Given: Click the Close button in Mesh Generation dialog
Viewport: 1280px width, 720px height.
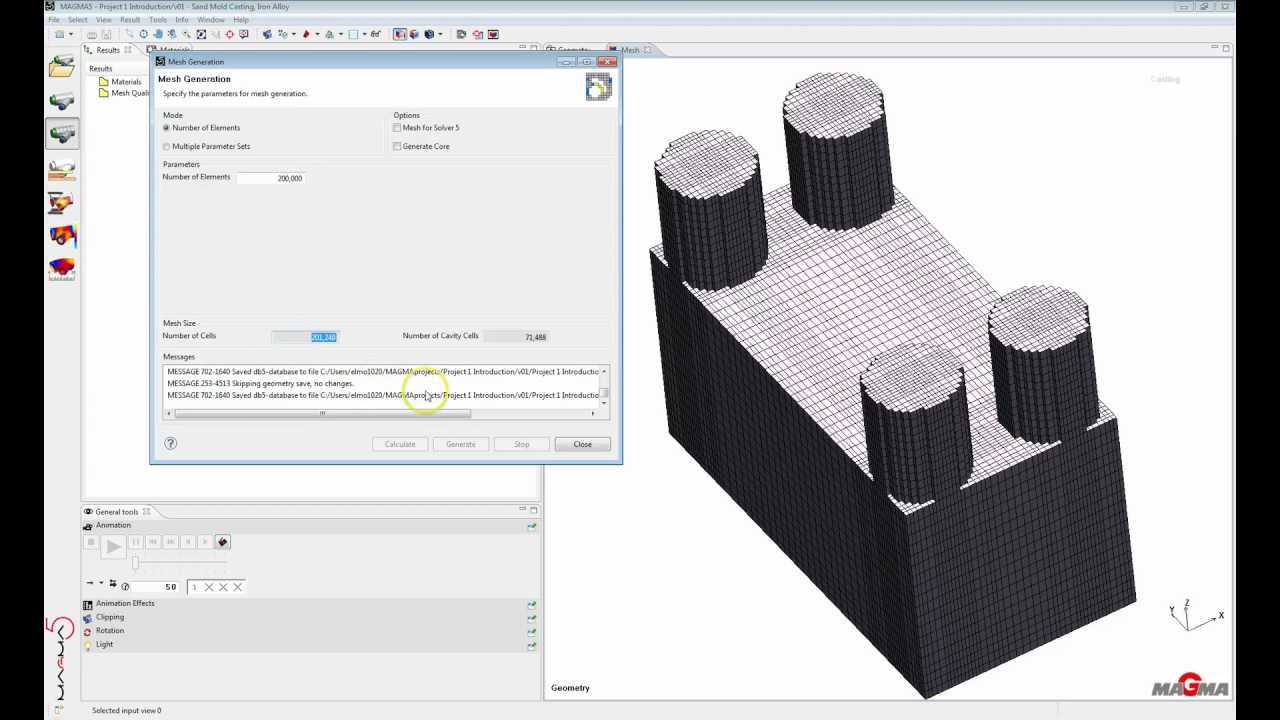Looking at the screenshot, I should (x=583, y=444).
